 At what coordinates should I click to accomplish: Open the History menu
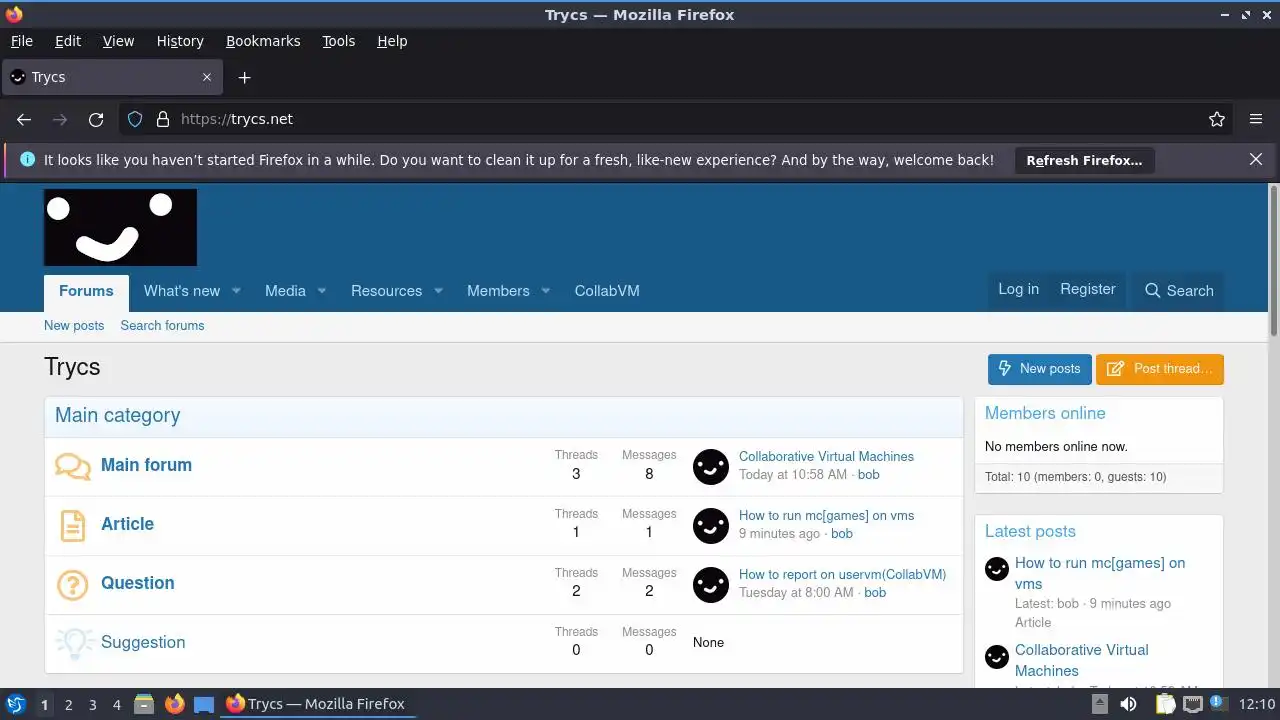coord(180,41)
